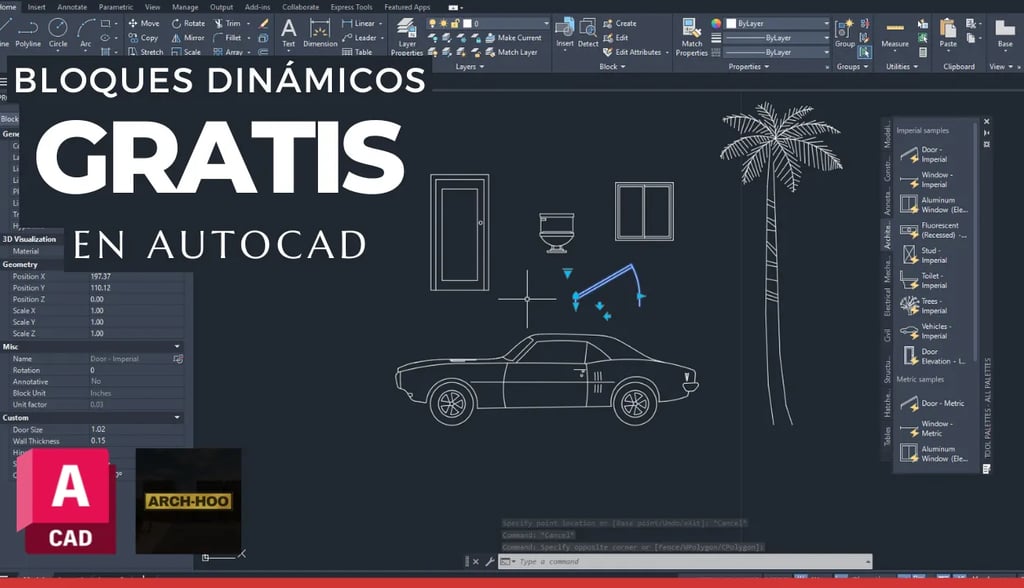Select Door - Metric palette block
Viewport: 1024px width, 588px height.
click(x=932, y=403)
